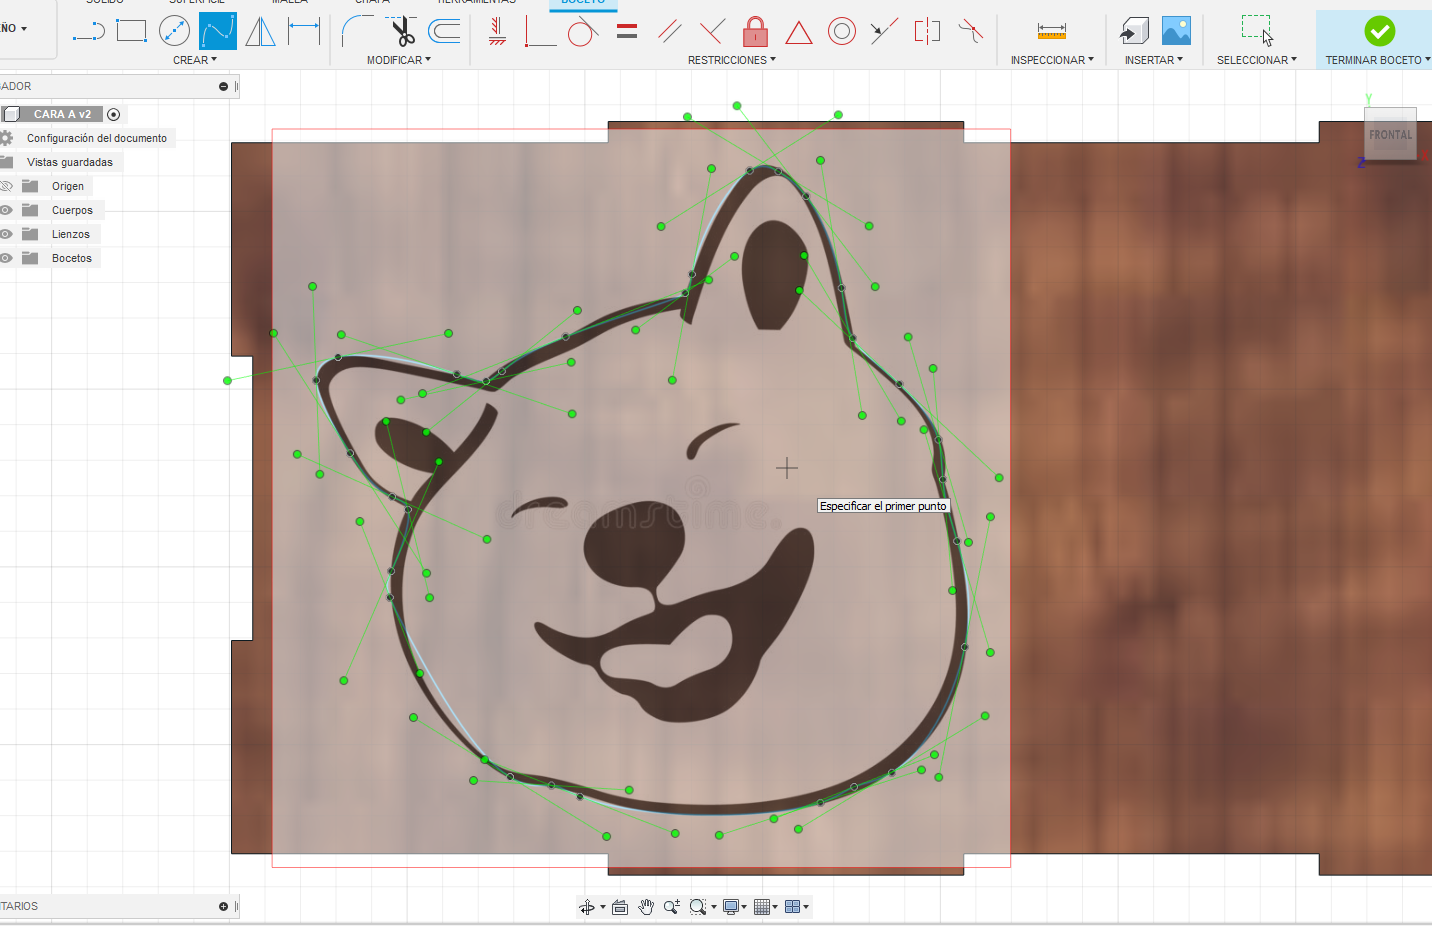Select the Fillet tool in Modificar
1432x926 pixels.
coord(357,31)
